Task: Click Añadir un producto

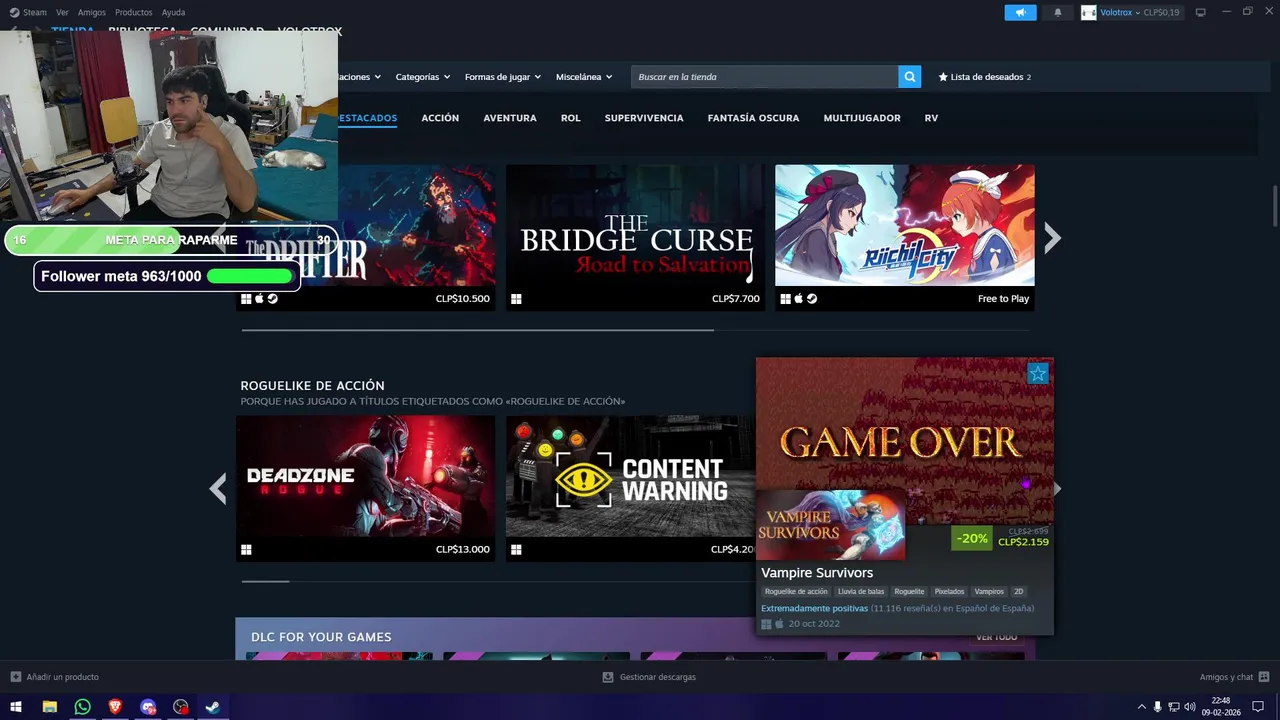Action: [63, 677]
